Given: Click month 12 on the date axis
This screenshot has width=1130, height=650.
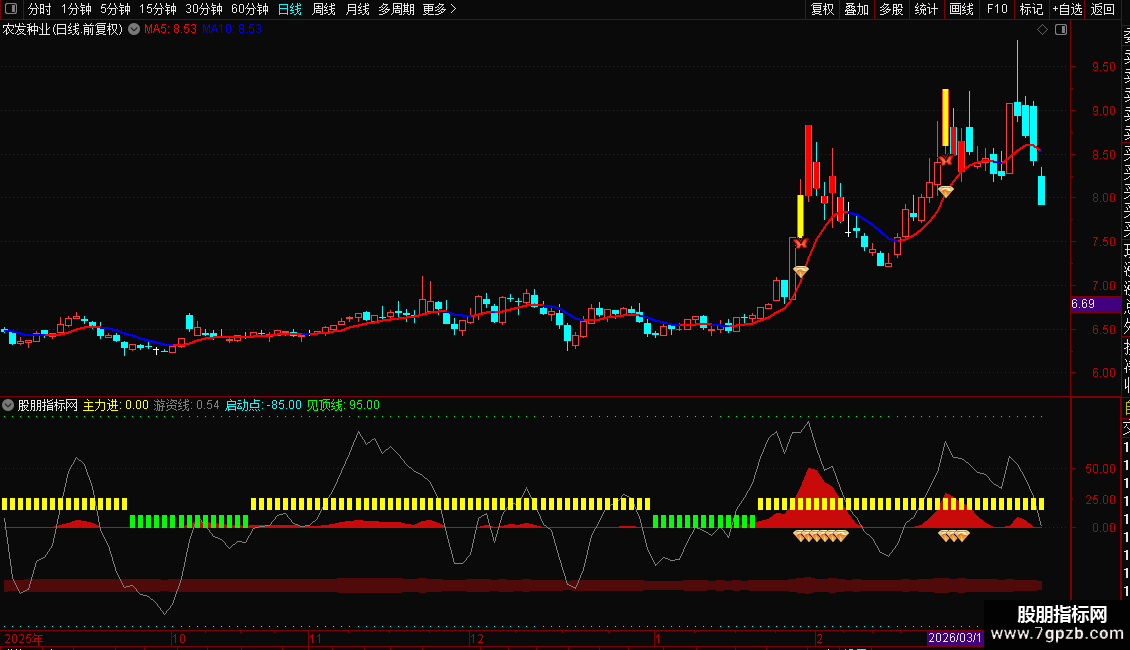Looking at the screenshot, I should coord(477,638).
